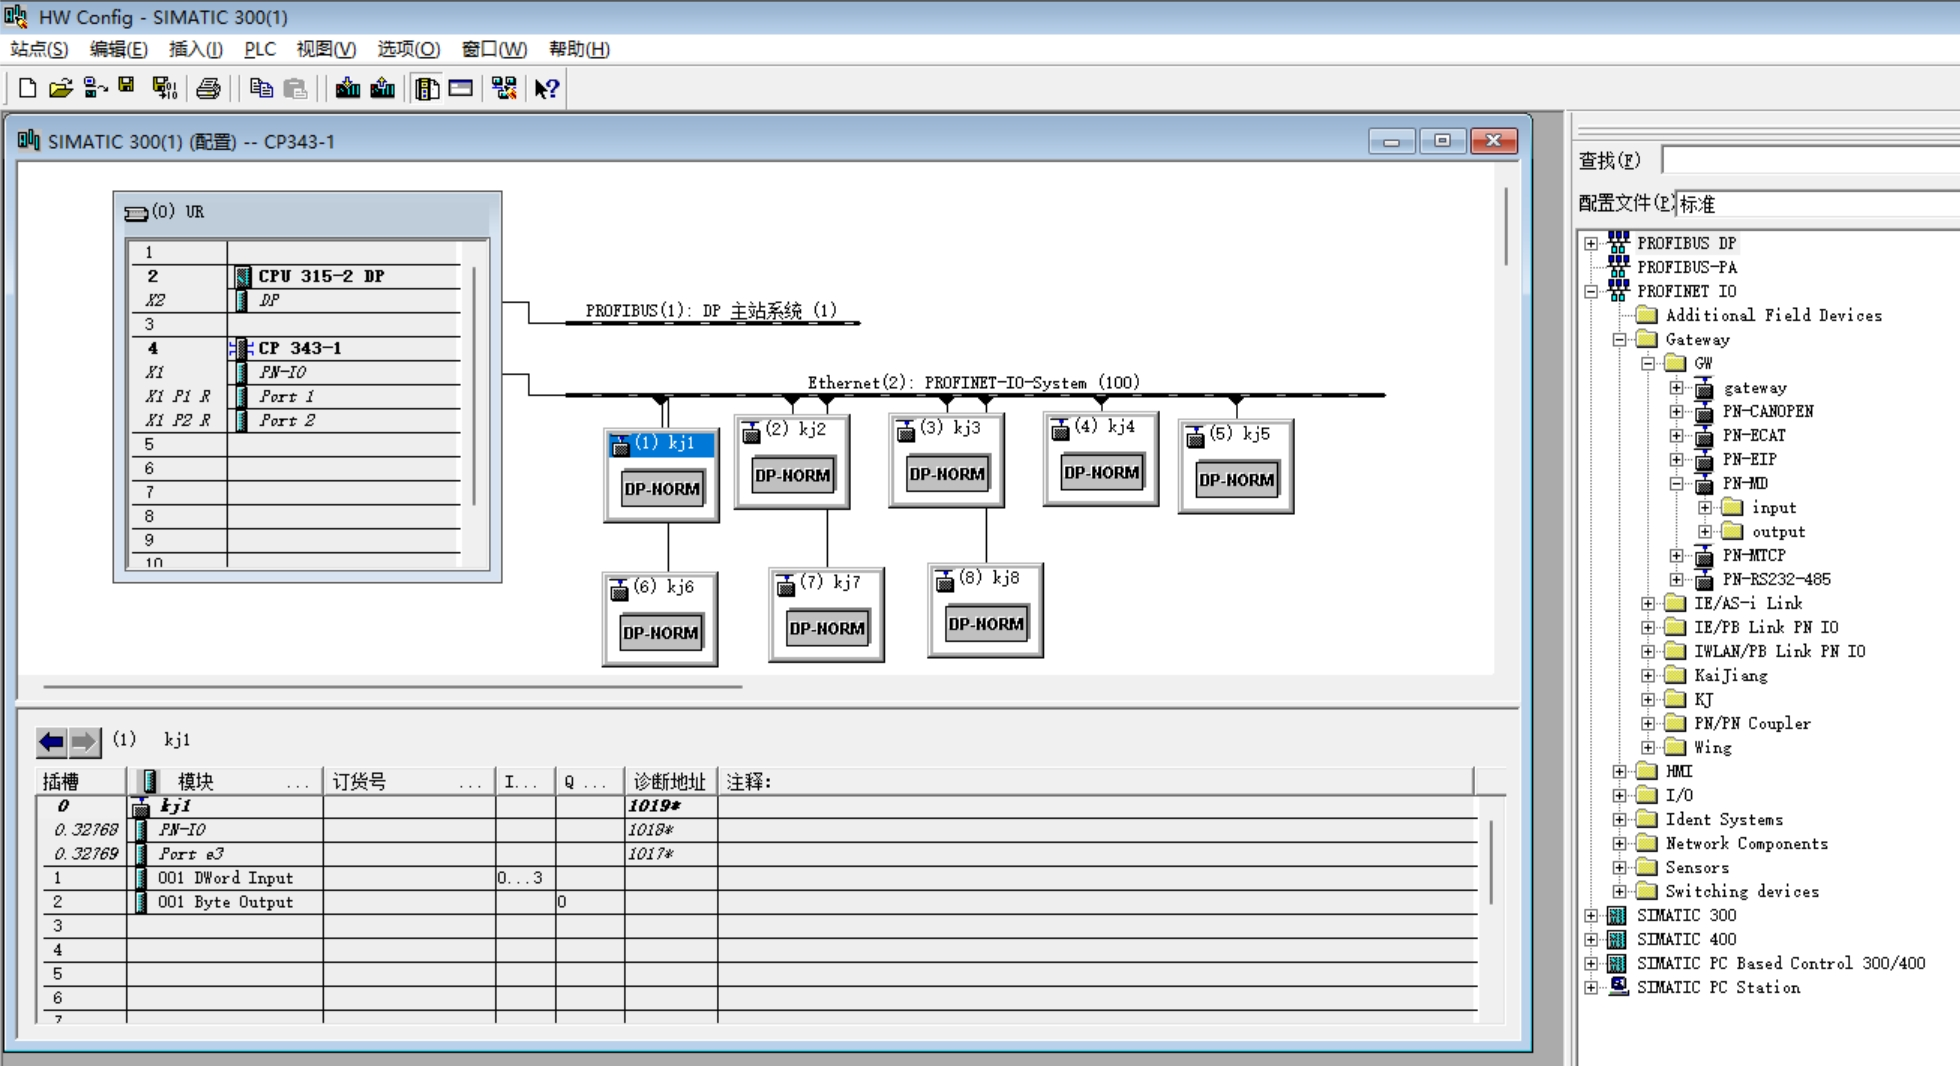
Task: Click the New station toolbar icon
Action: click(28, 88)
